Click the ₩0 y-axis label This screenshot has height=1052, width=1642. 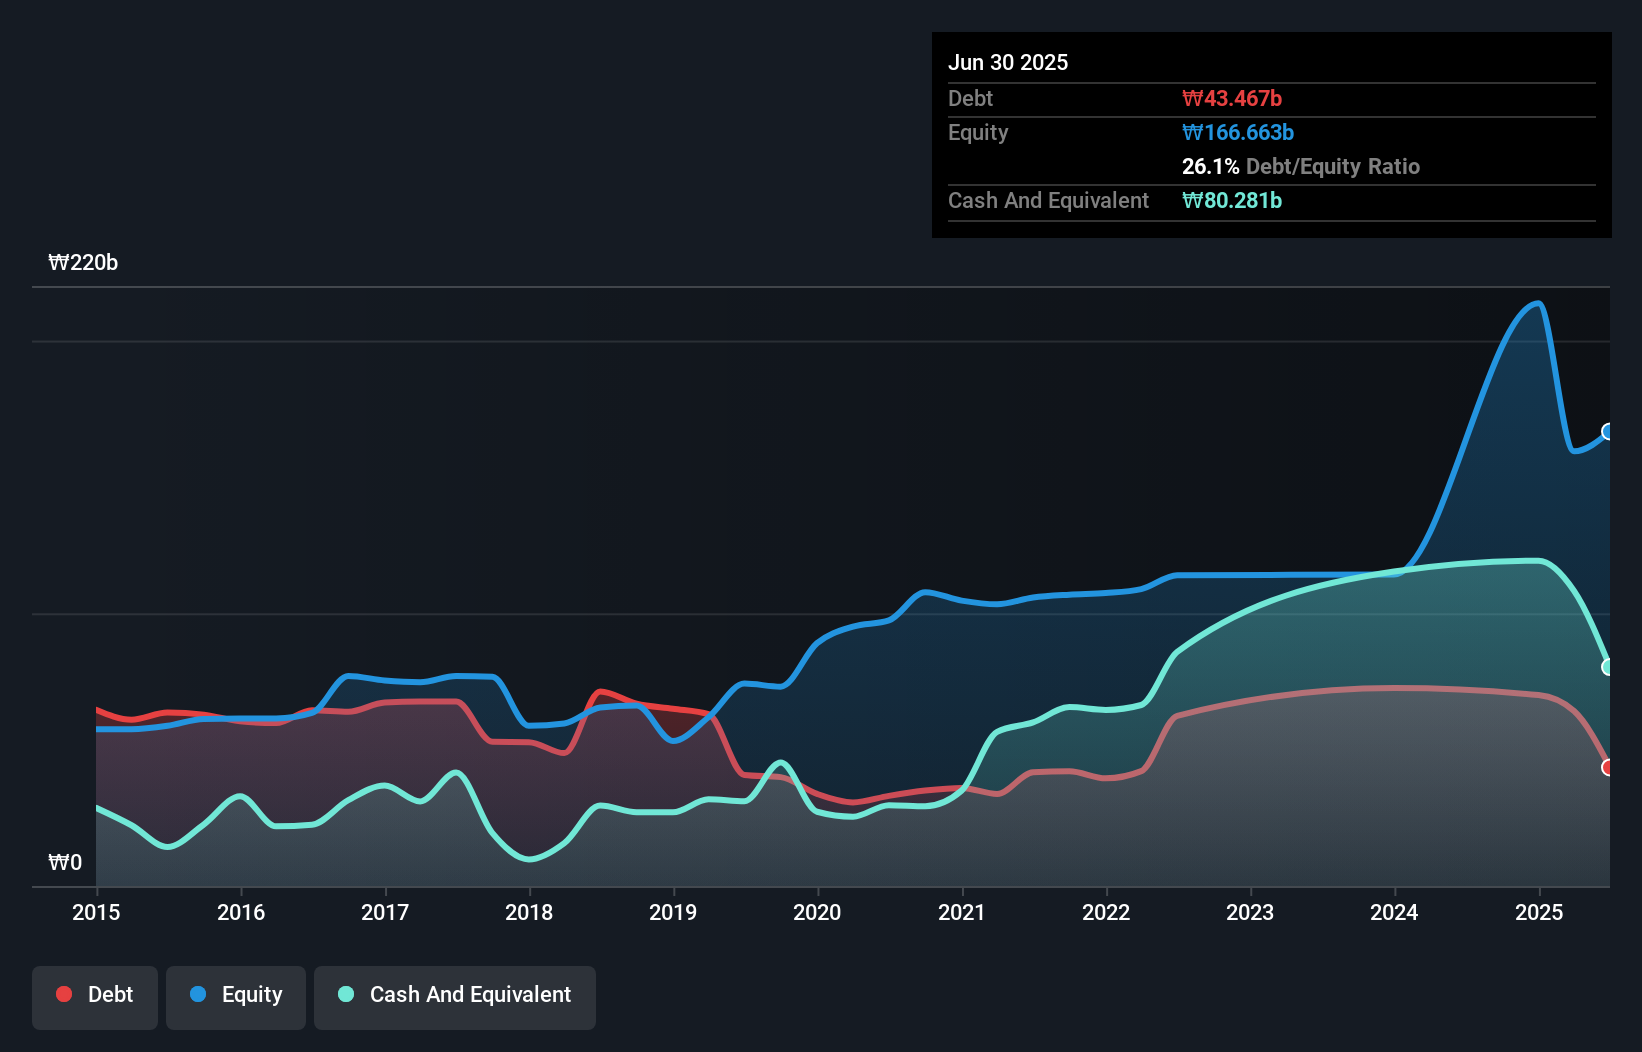[x=65, y=863]
